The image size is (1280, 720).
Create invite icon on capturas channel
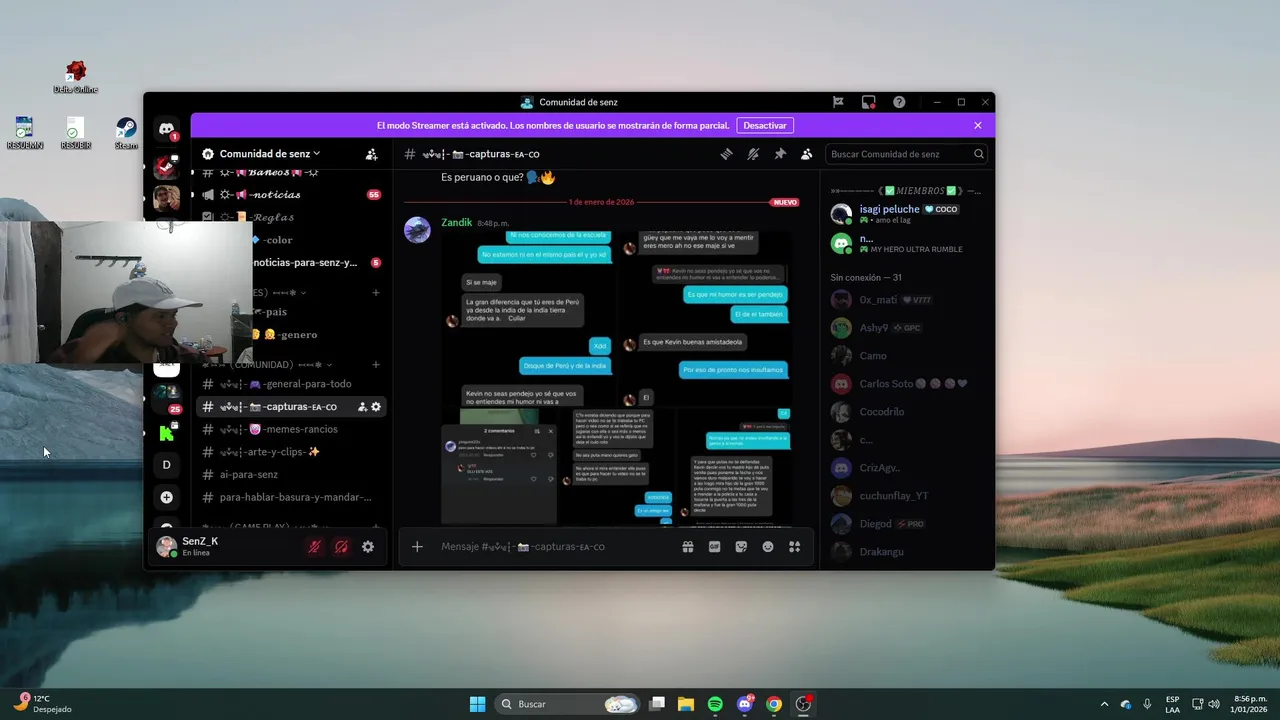click(362, 407)
